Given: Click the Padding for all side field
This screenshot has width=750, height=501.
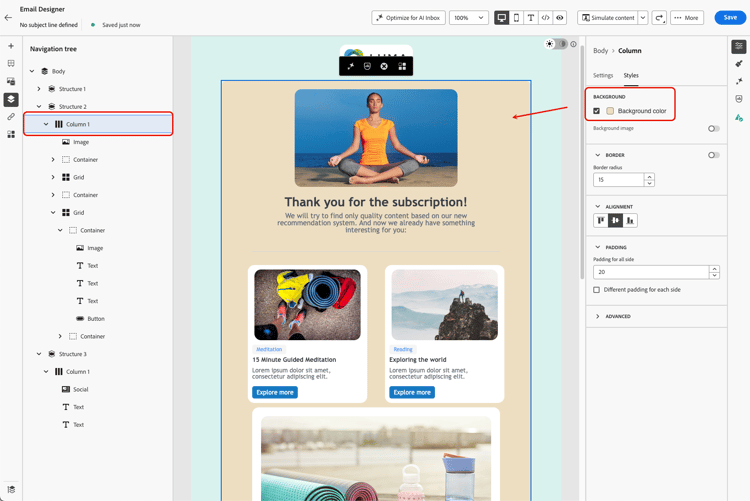Looking at the screenshot, I should coord(651,272).
